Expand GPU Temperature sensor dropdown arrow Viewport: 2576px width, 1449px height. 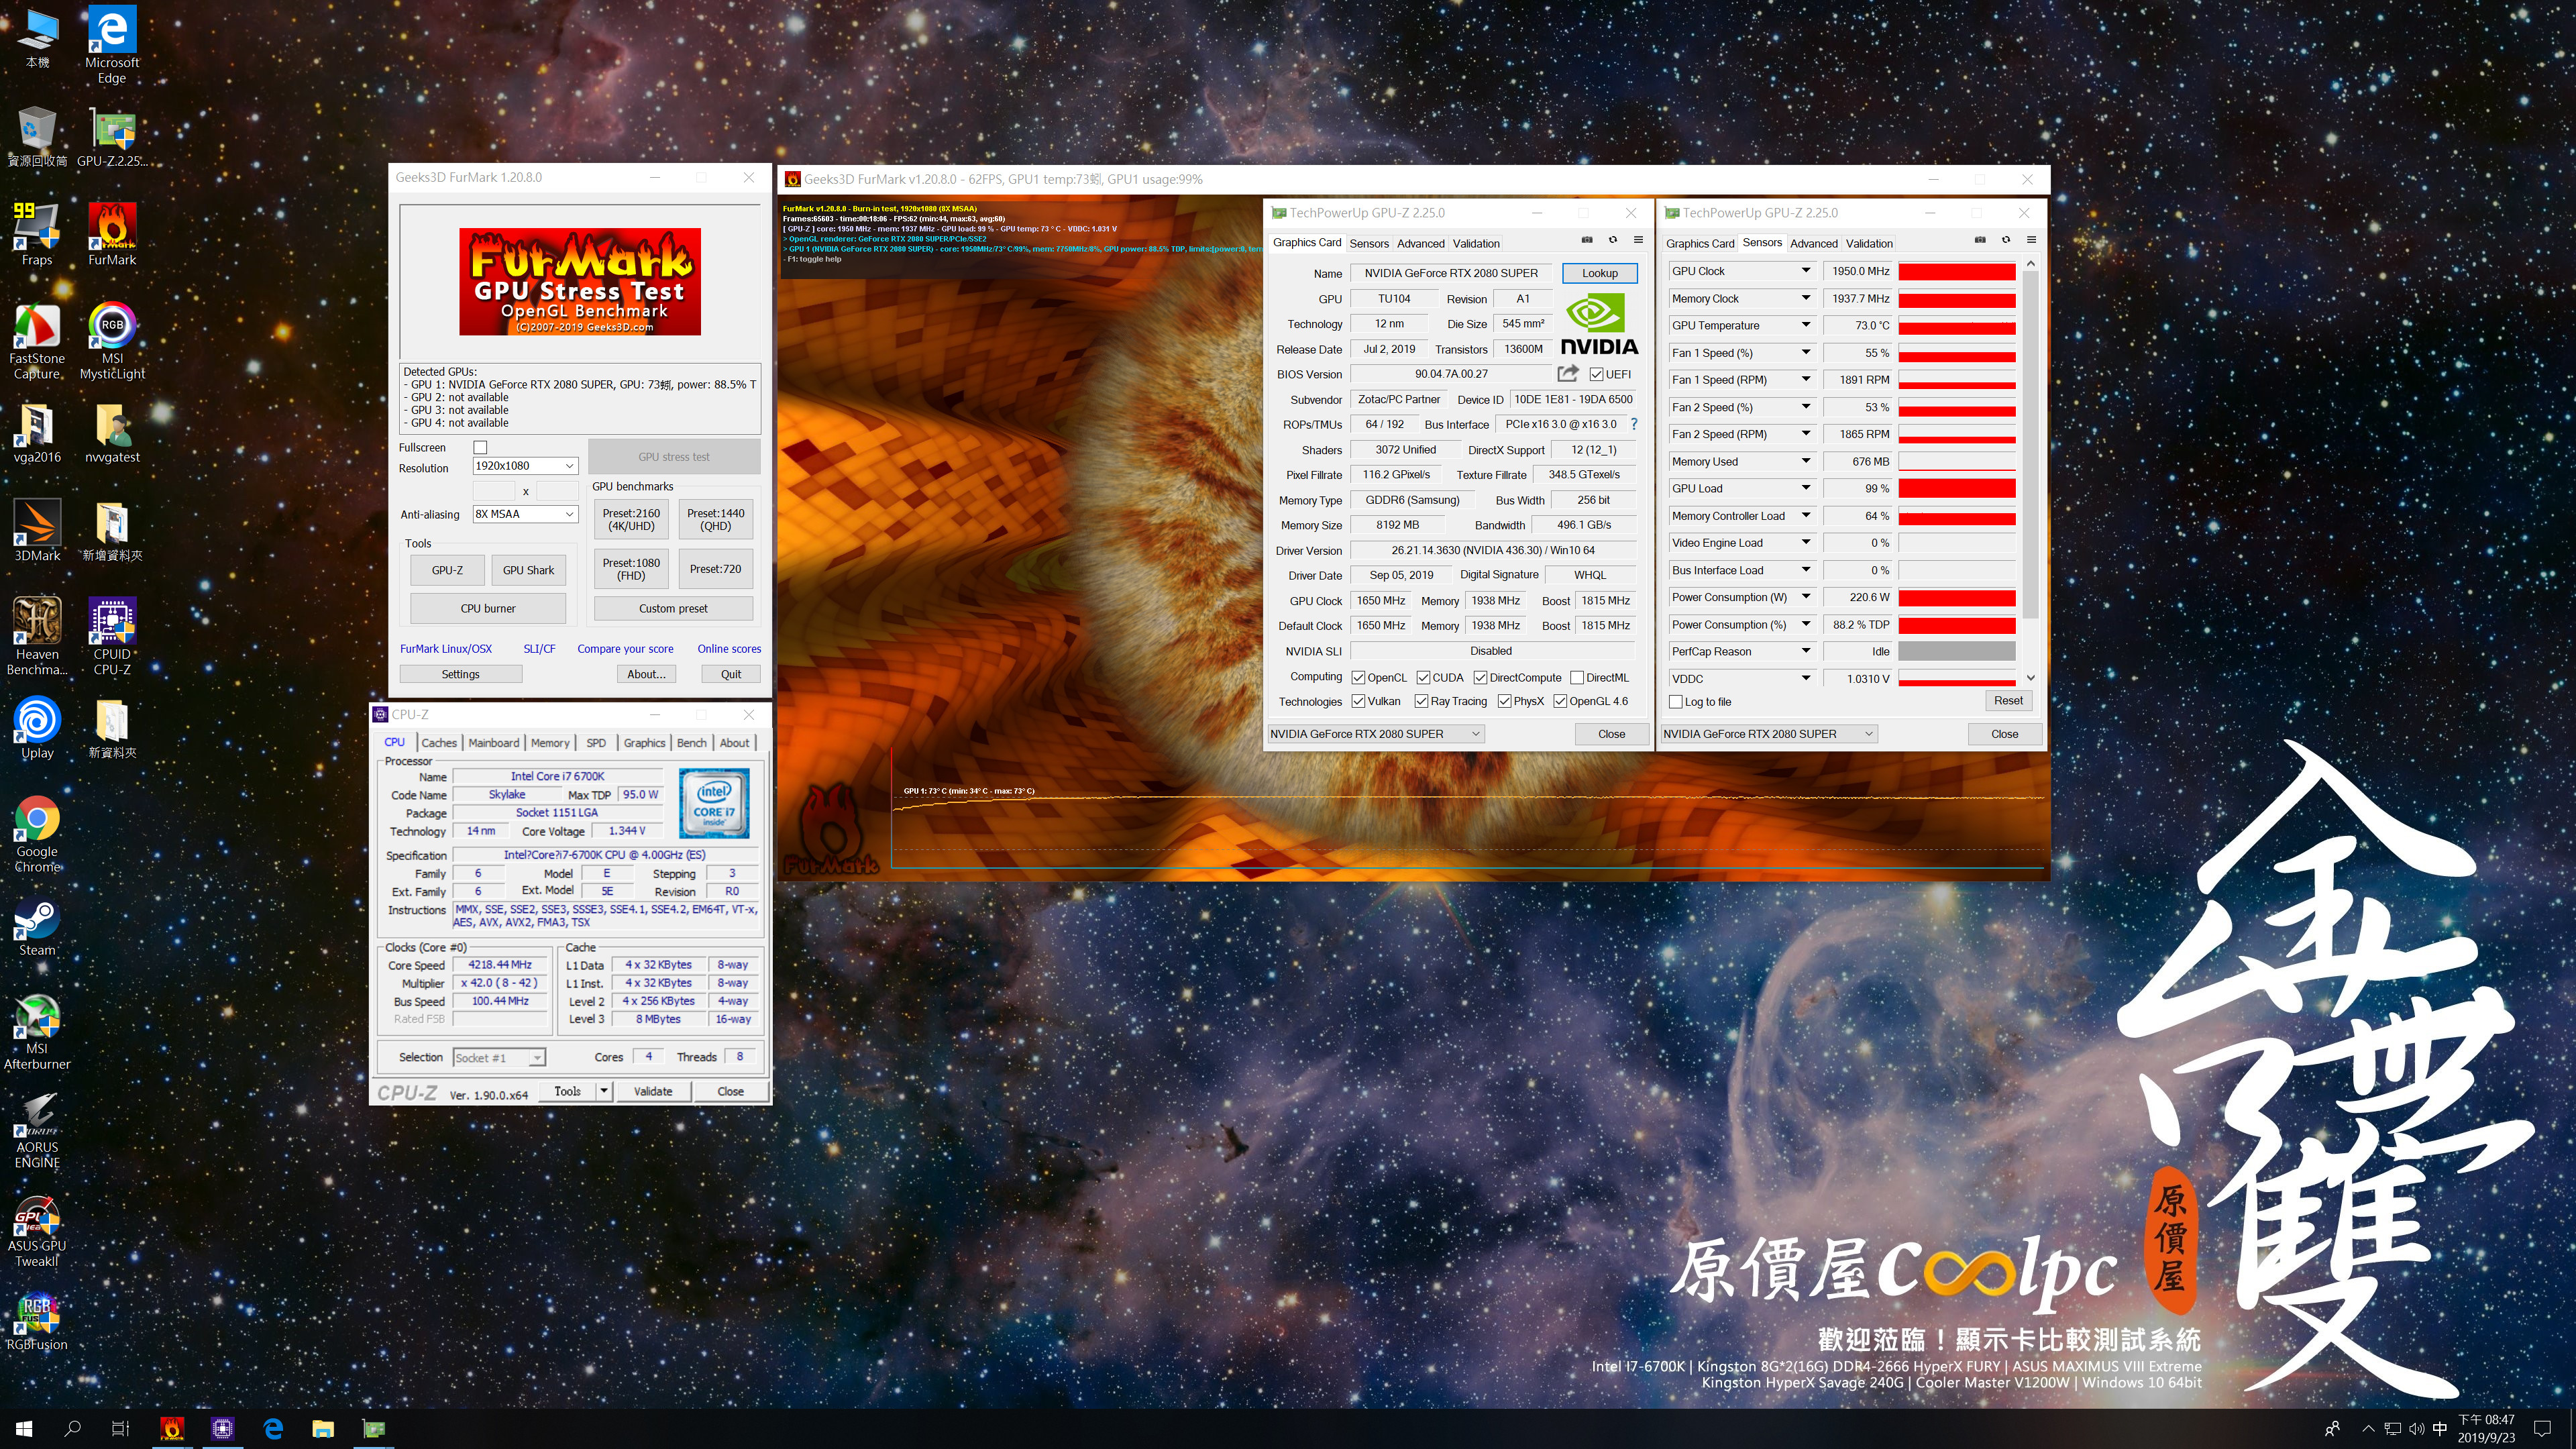[x=1805, y=325]
